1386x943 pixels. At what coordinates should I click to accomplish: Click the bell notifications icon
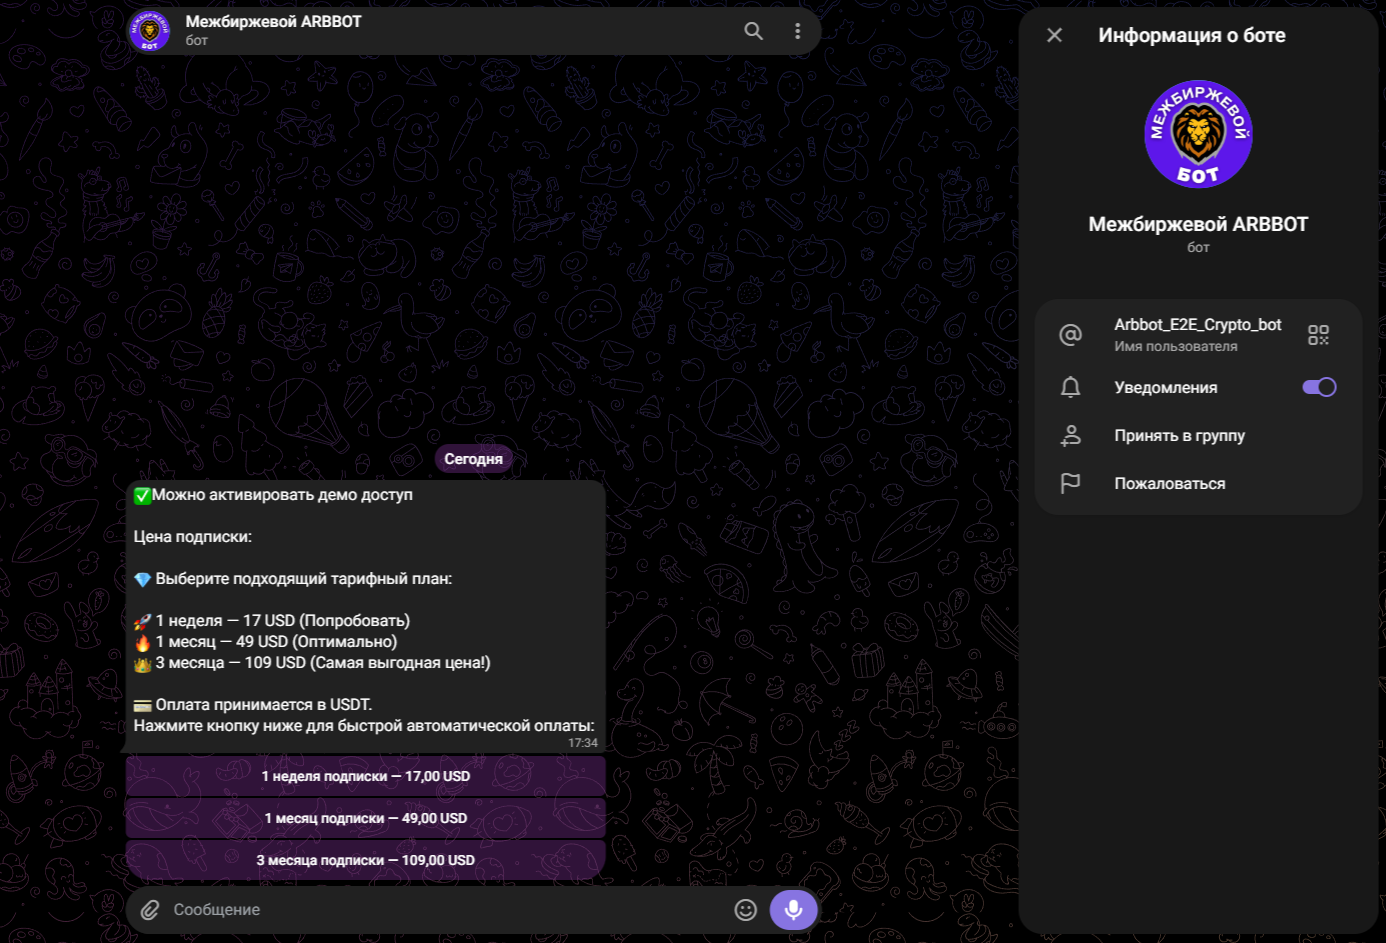pyautogui.click(x=1070, y=387)
